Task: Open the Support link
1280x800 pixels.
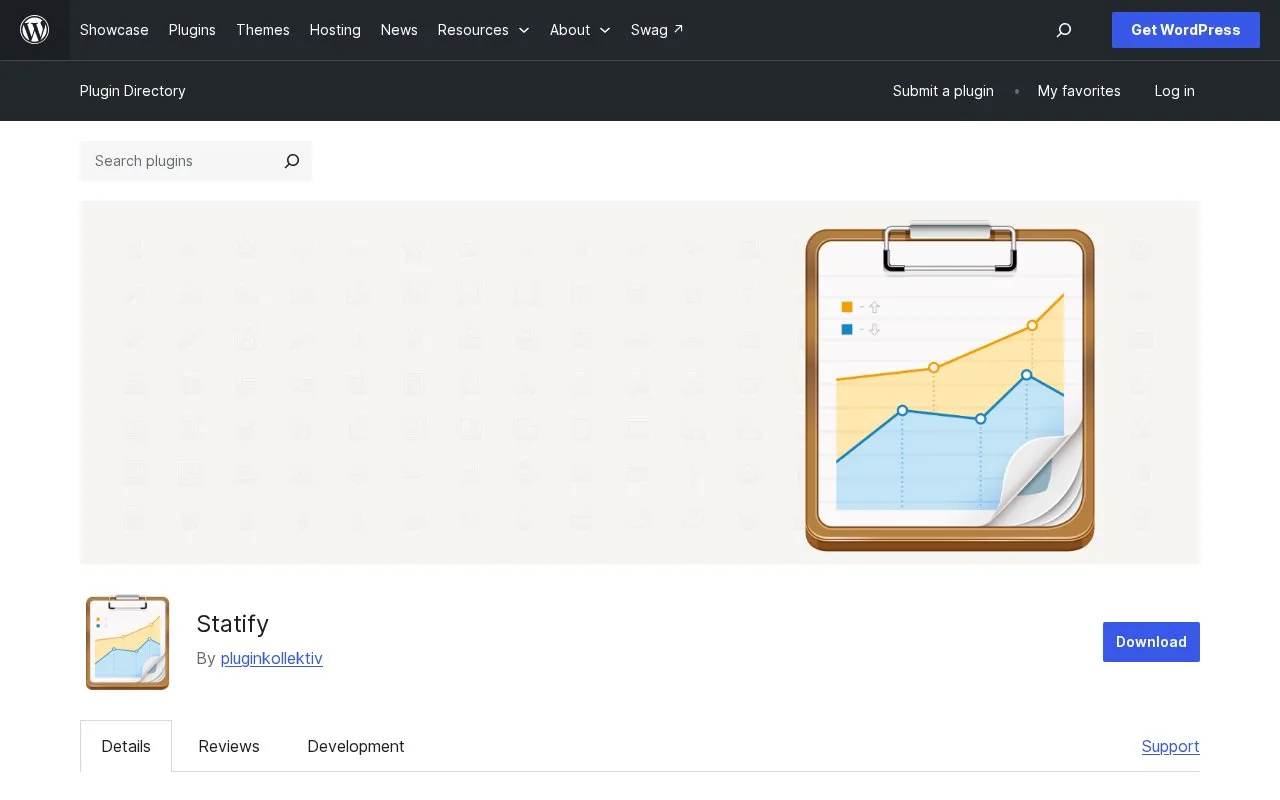Action: 1171,746
